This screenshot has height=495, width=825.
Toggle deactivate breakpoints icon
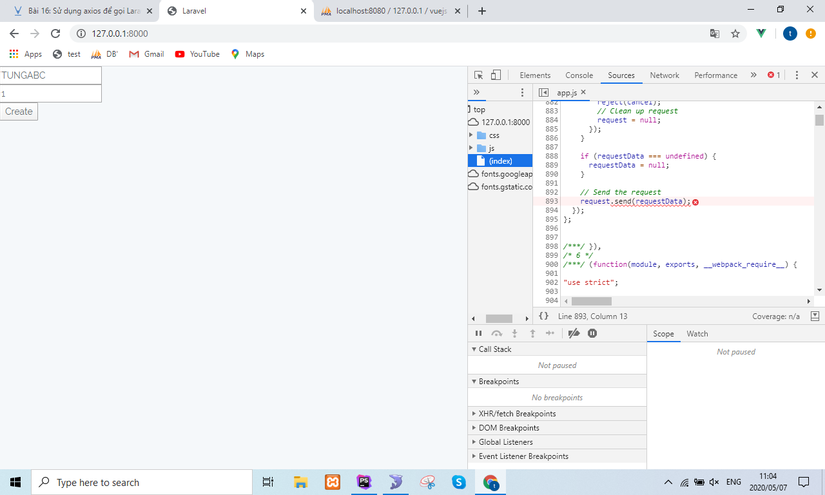(574, 333)
